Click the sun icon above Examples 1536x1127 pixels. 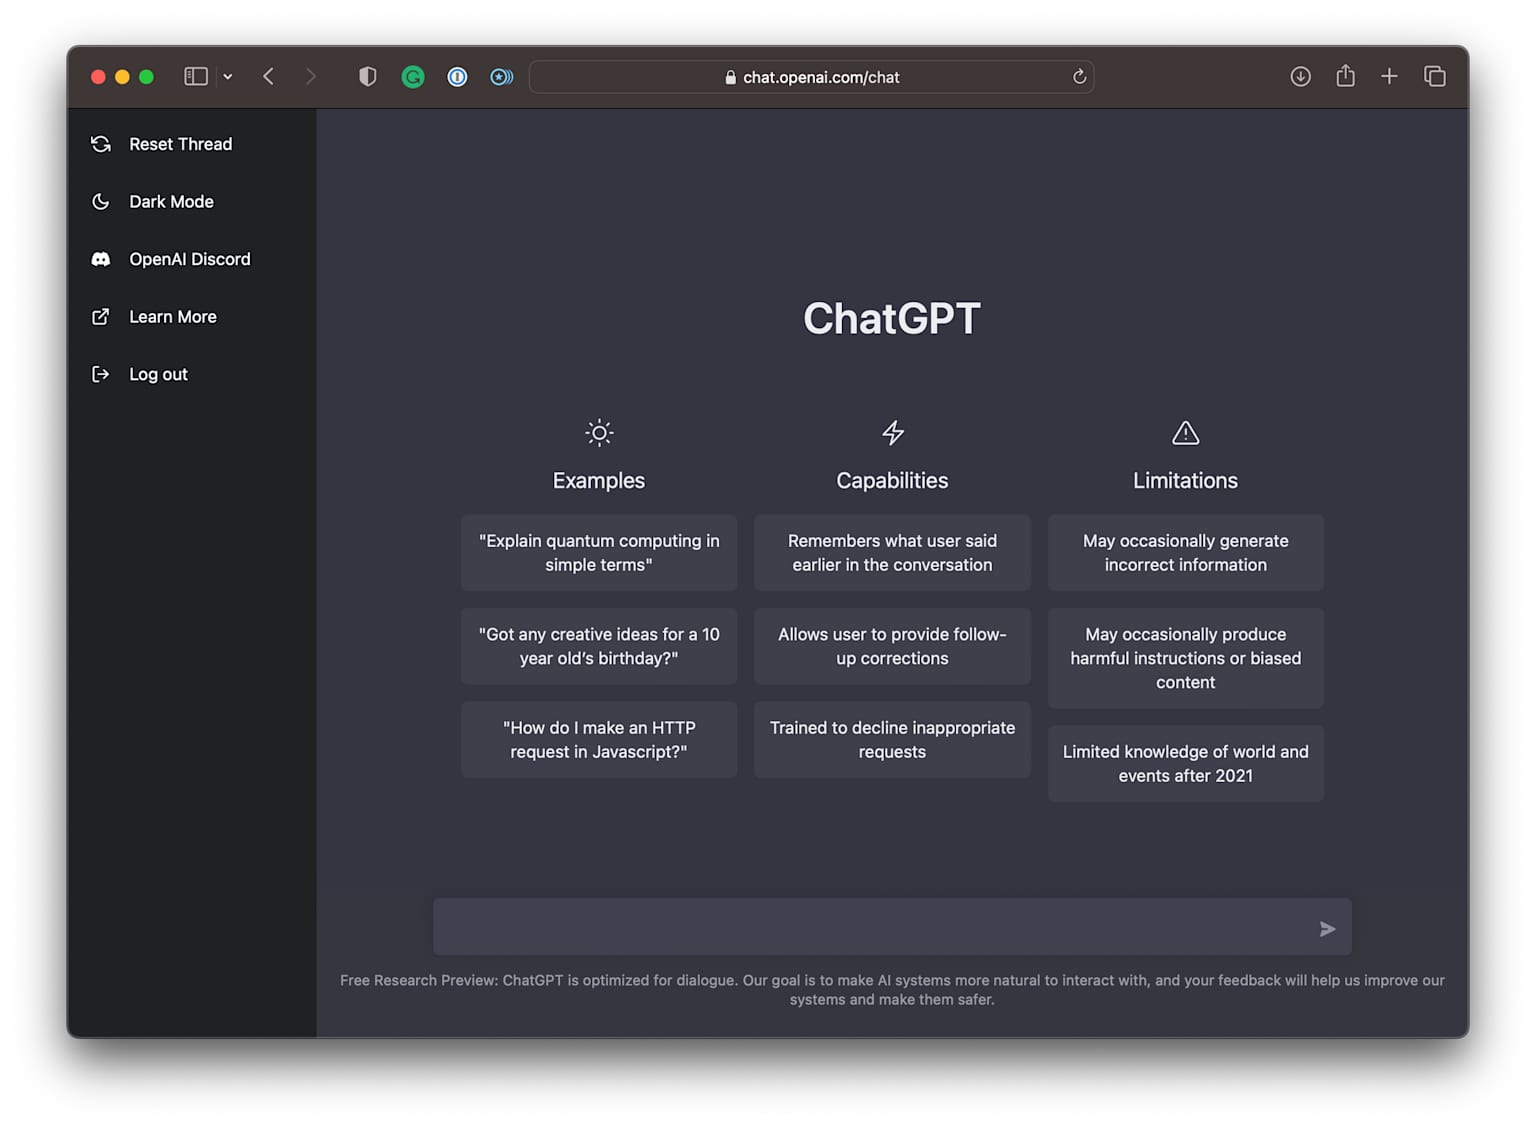coord(599,433)
